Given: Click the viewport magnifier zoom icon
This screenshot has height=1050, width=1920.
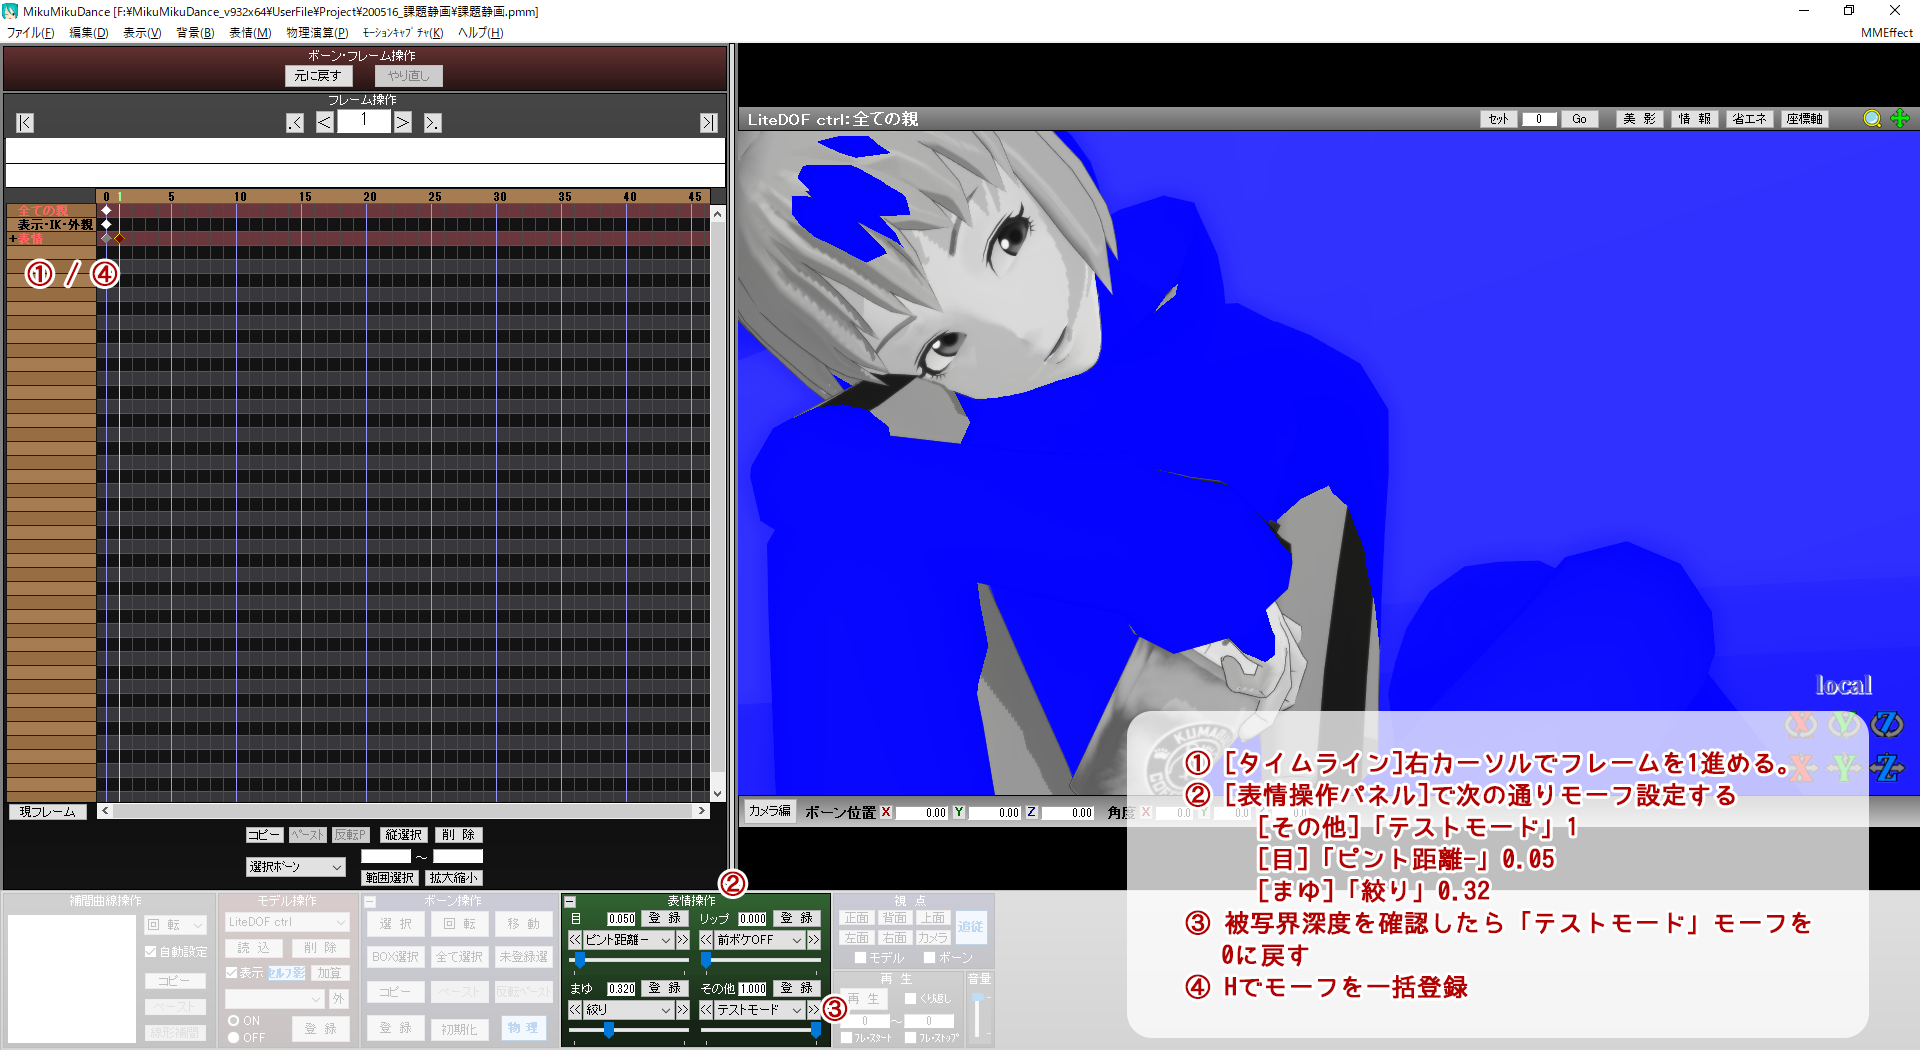Looking at the screenshot, I should click(1872, 118).
